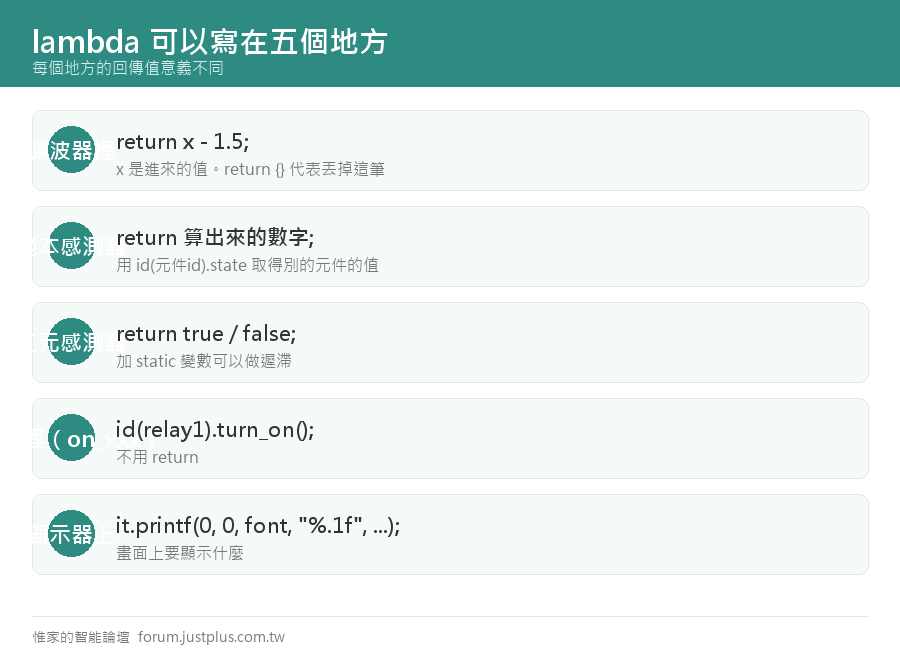Select the subtitle '每個地方的回傳值意義不同'
Image resolution: width=900 pixels, height=660 pixels.
[x=127, y=68]
